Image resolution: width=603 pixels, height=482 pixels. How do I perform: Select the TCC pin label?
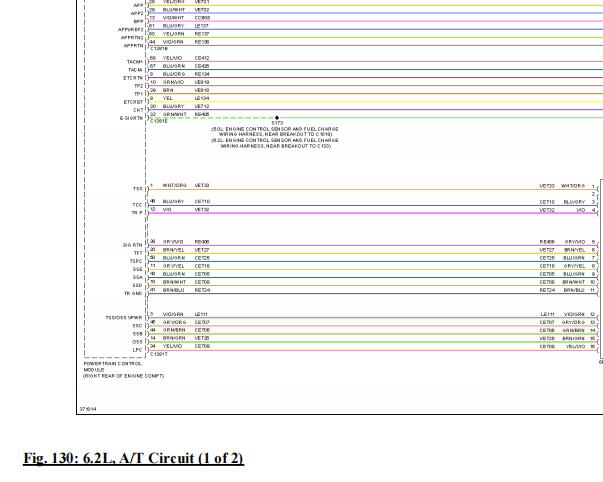(x=138, y=205)
